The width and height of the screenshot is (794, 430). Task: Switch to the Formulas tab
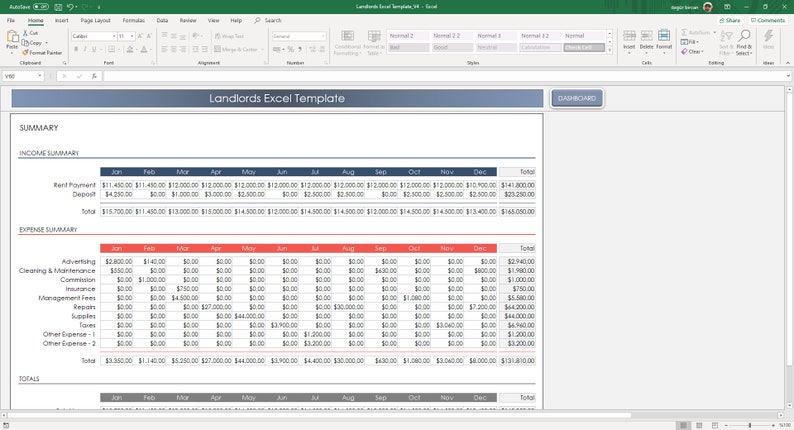tap(134, 20)
